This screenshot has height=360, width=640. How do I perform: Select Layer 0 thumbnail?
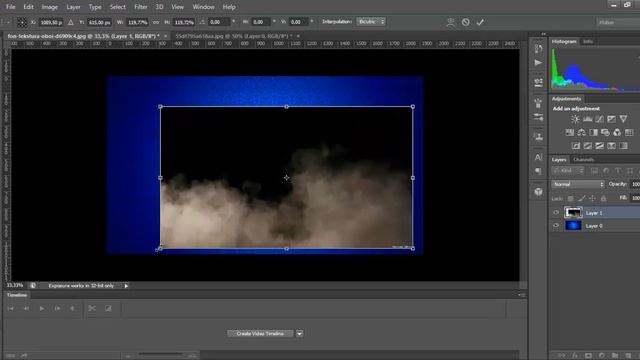[x=573, y=226]
